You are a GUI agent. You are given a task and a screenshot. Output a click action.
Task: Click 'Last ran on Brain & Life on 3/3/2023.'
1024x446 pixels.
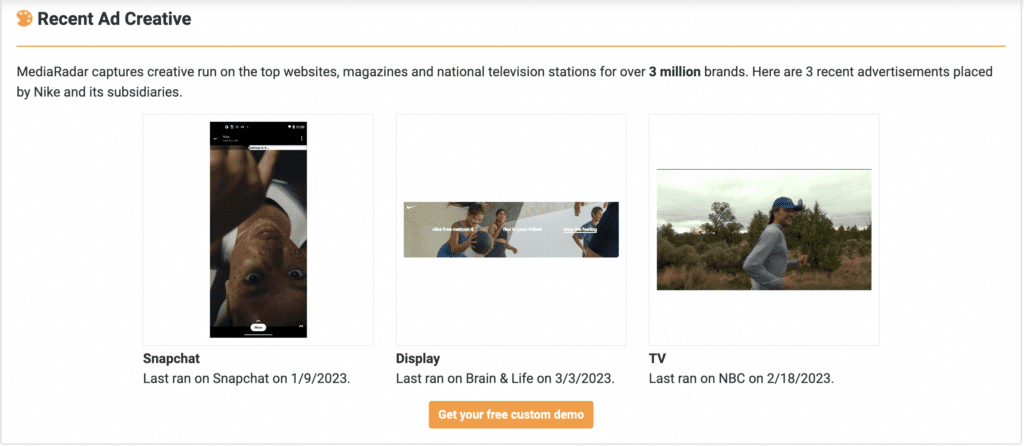[x=504, y=378]
